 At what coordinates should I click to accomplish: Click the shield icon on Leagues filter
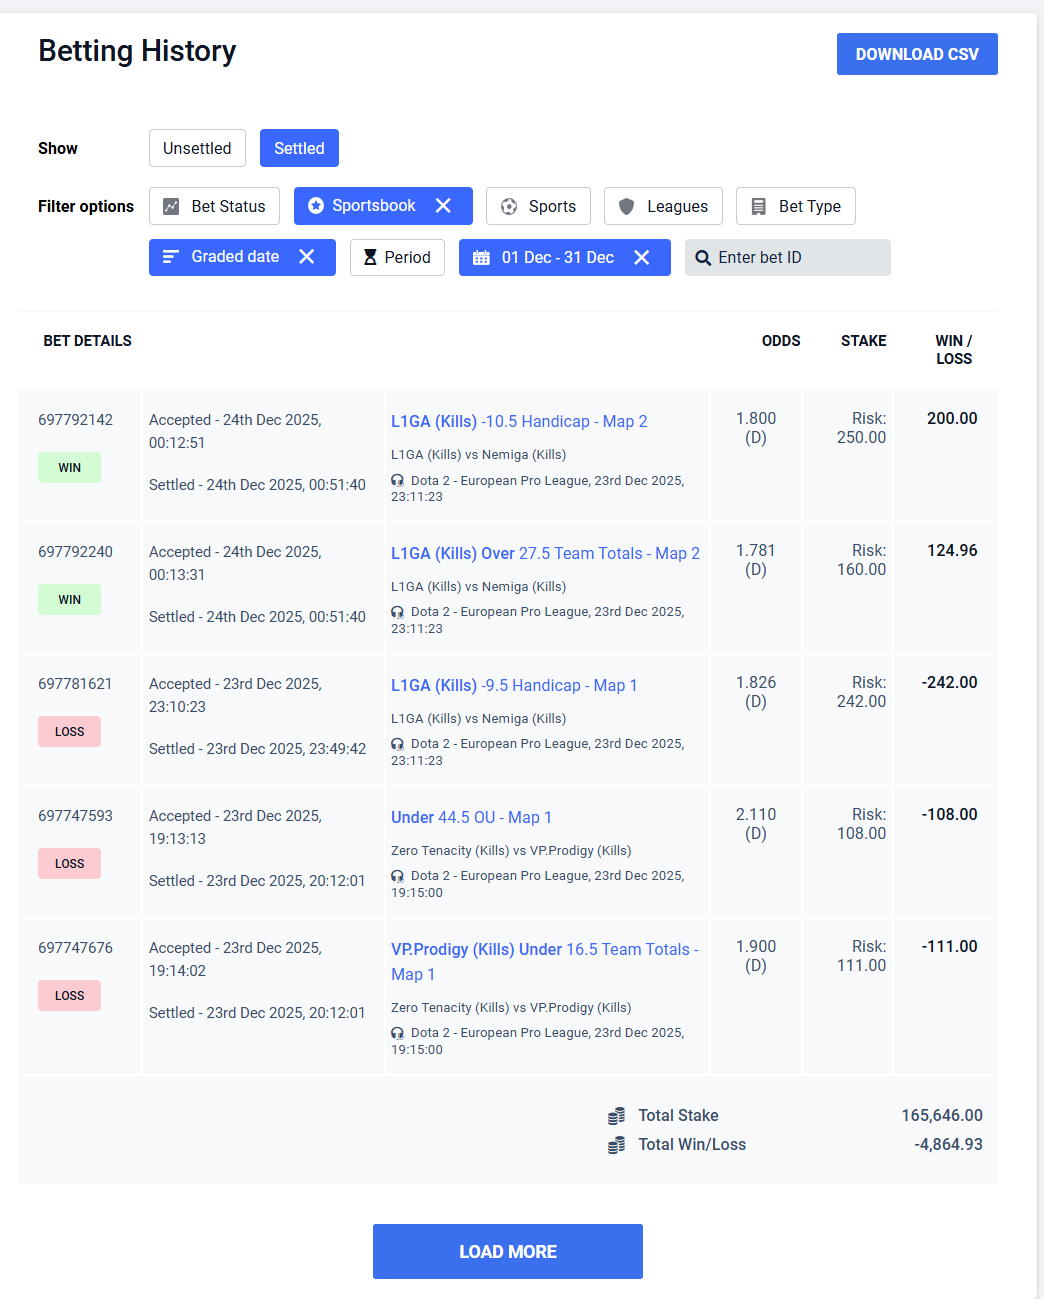626,207
